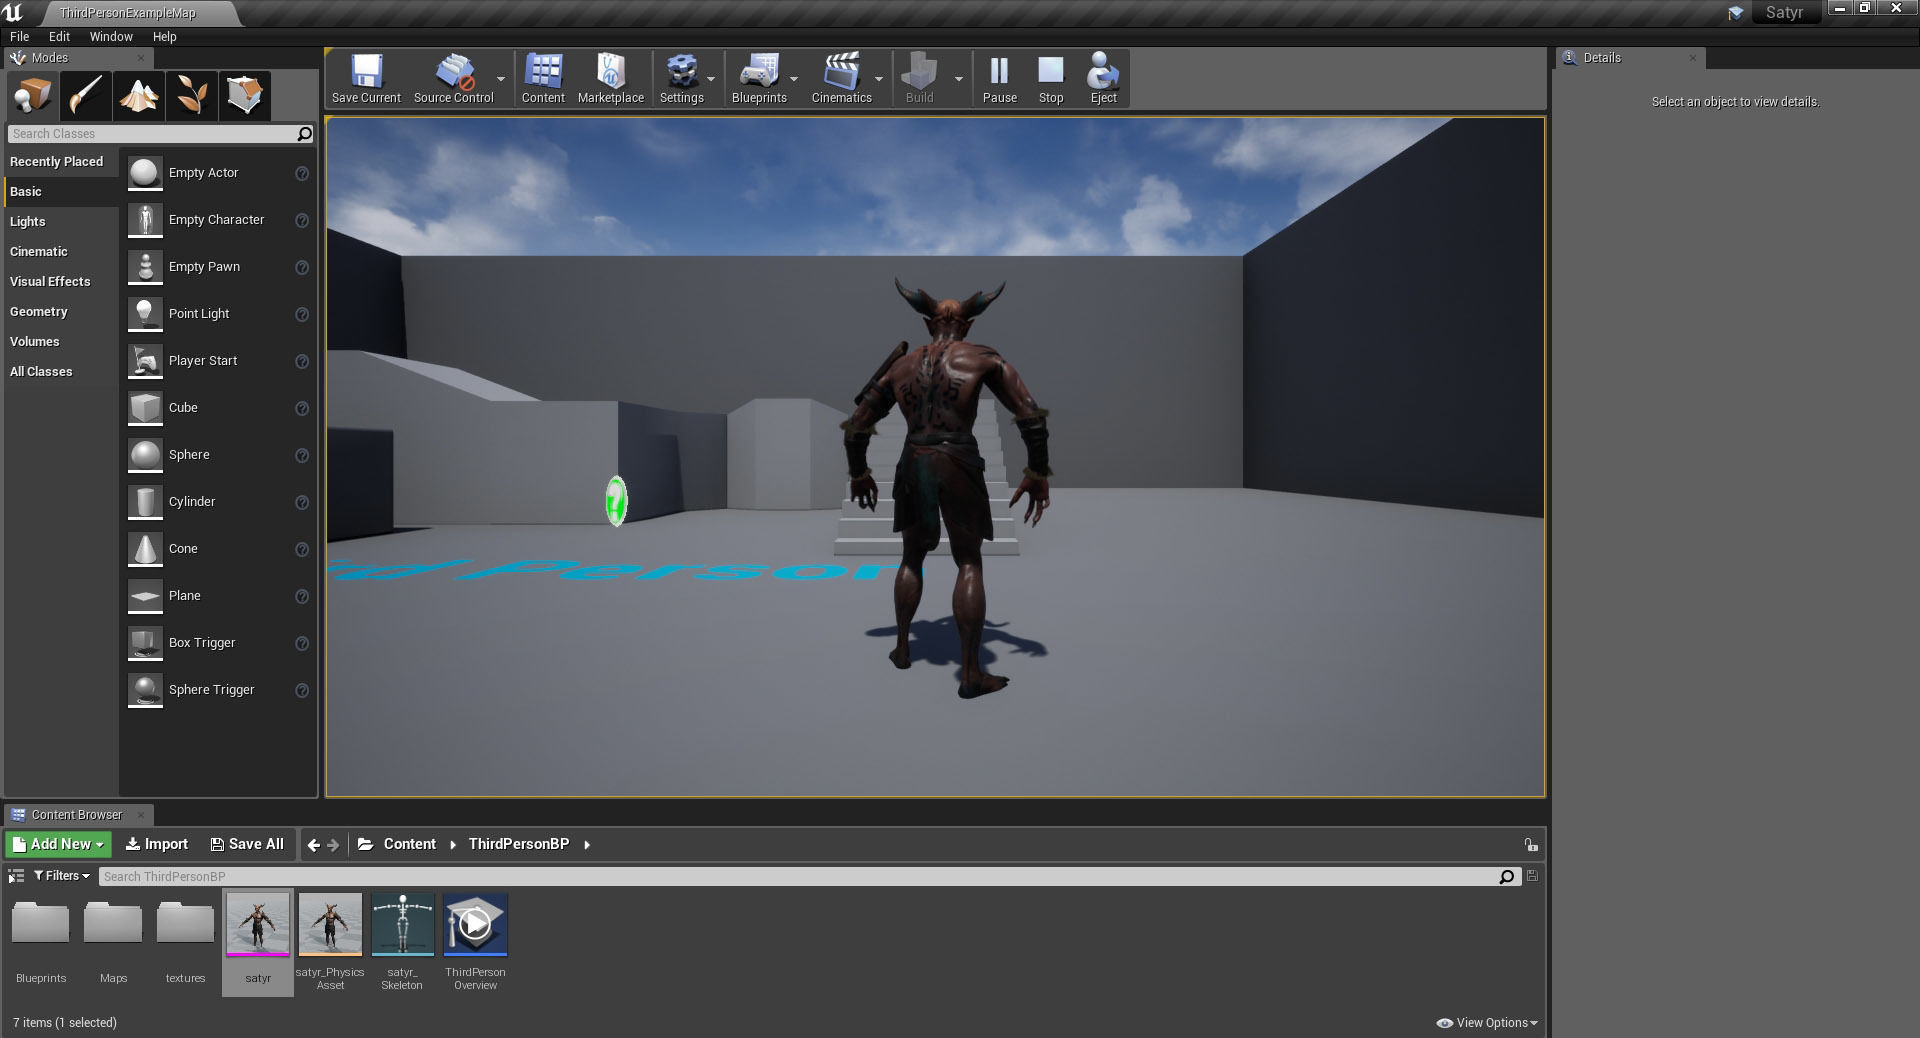This screenshot has height=1038, width=1920.
Task: Click the Content breadcrumb link
Action: pos(410,844)
